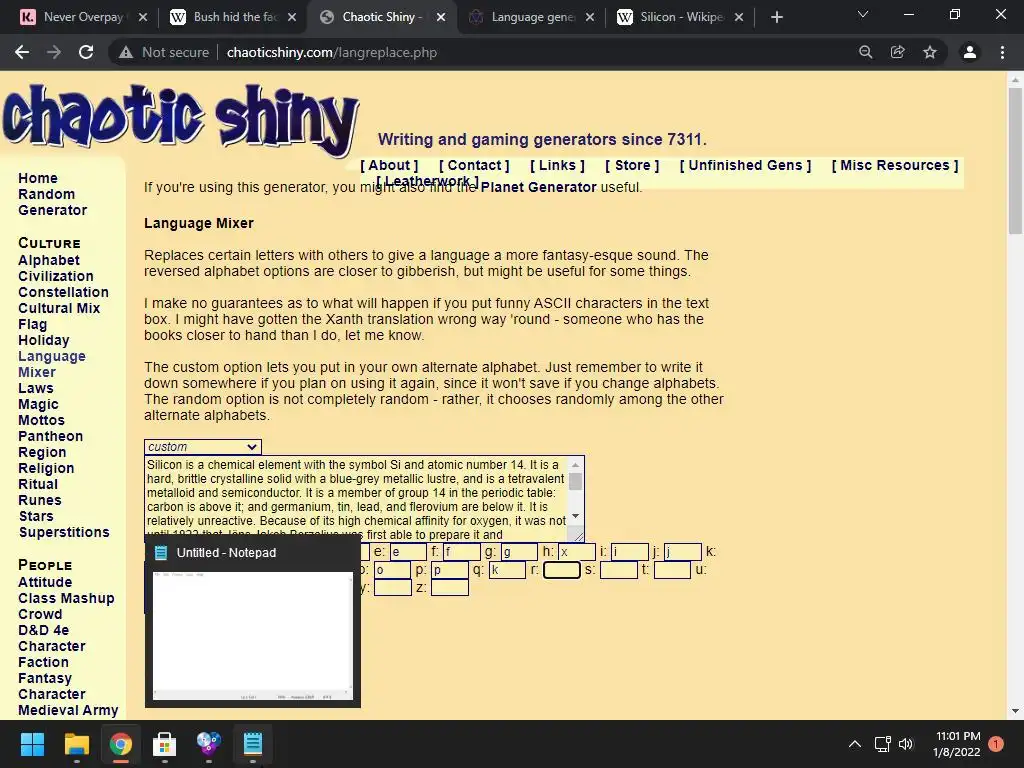Close the Language generator tab
This screenshot has height=768, width=1024.
click(590, 17)
